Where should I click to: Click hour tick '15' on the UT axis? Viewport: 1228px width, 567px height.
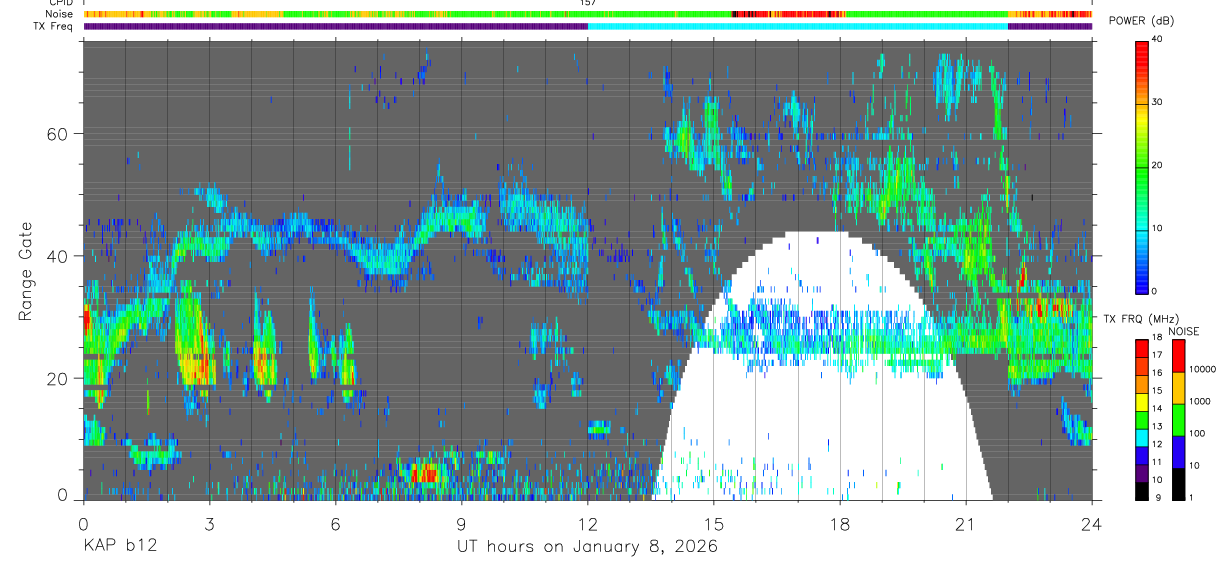point(714,523)
